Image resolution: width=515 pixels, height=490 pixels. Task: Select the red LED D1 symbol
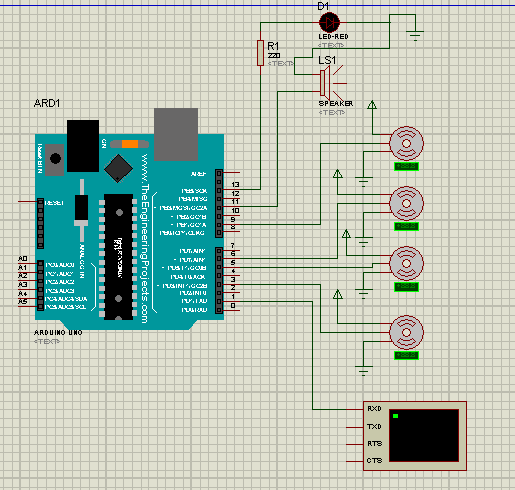pos(329,23)
